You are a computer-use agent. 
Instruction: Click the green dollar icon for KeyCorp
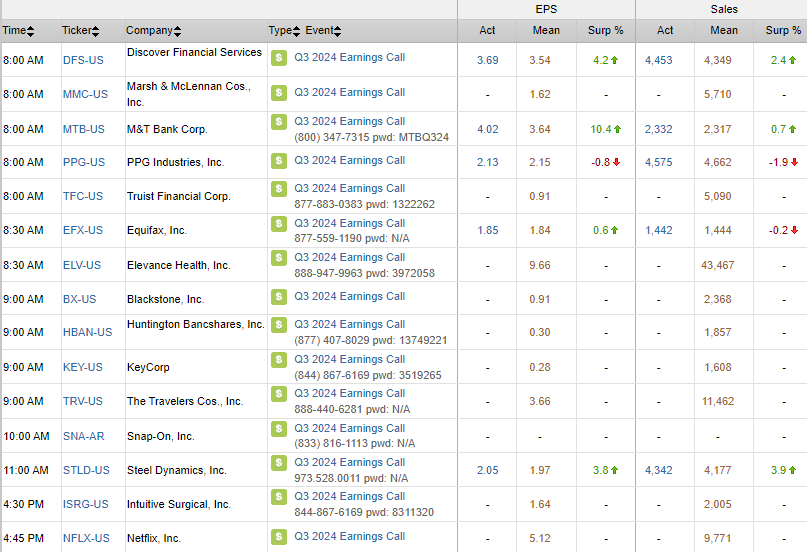(x=279, y=360)
